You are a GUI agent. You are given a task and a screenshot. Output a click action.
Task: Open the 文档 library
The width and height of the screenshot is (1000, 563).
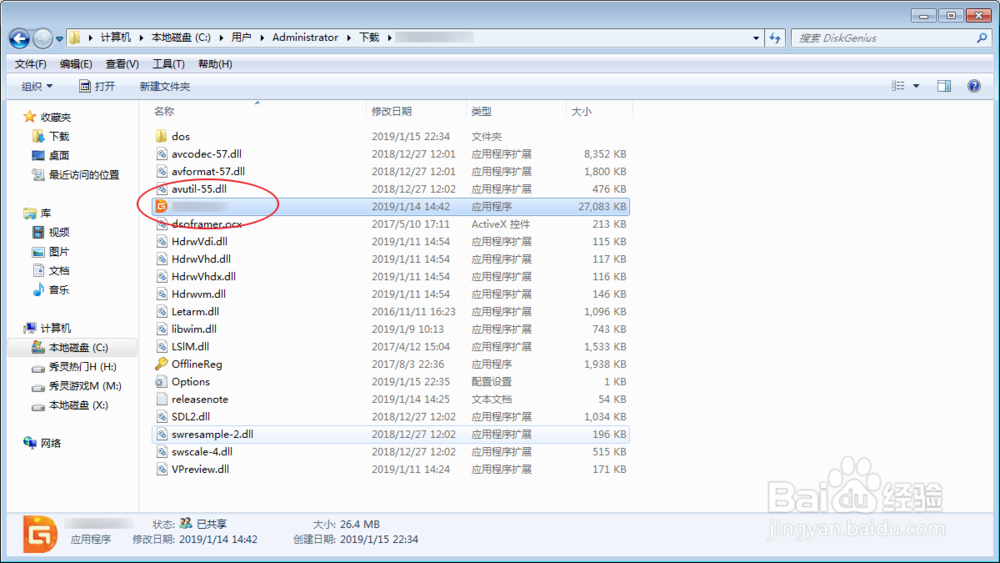tap(51, 270)
